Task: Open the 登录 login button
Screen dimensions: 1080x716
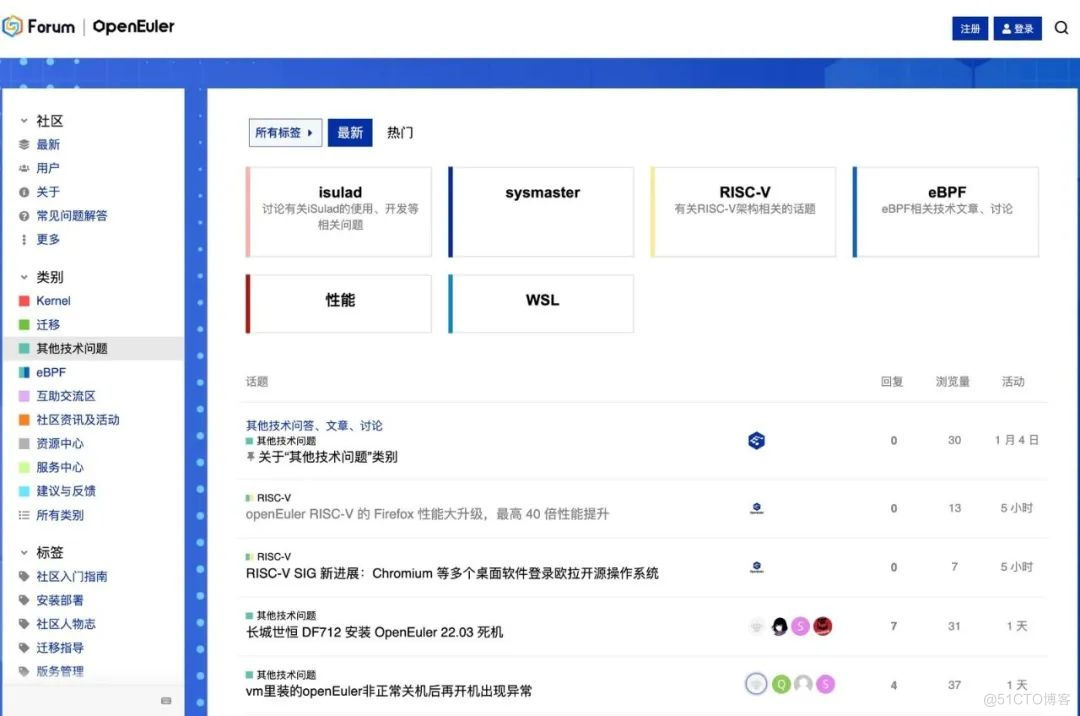Action: (1017, 28)
